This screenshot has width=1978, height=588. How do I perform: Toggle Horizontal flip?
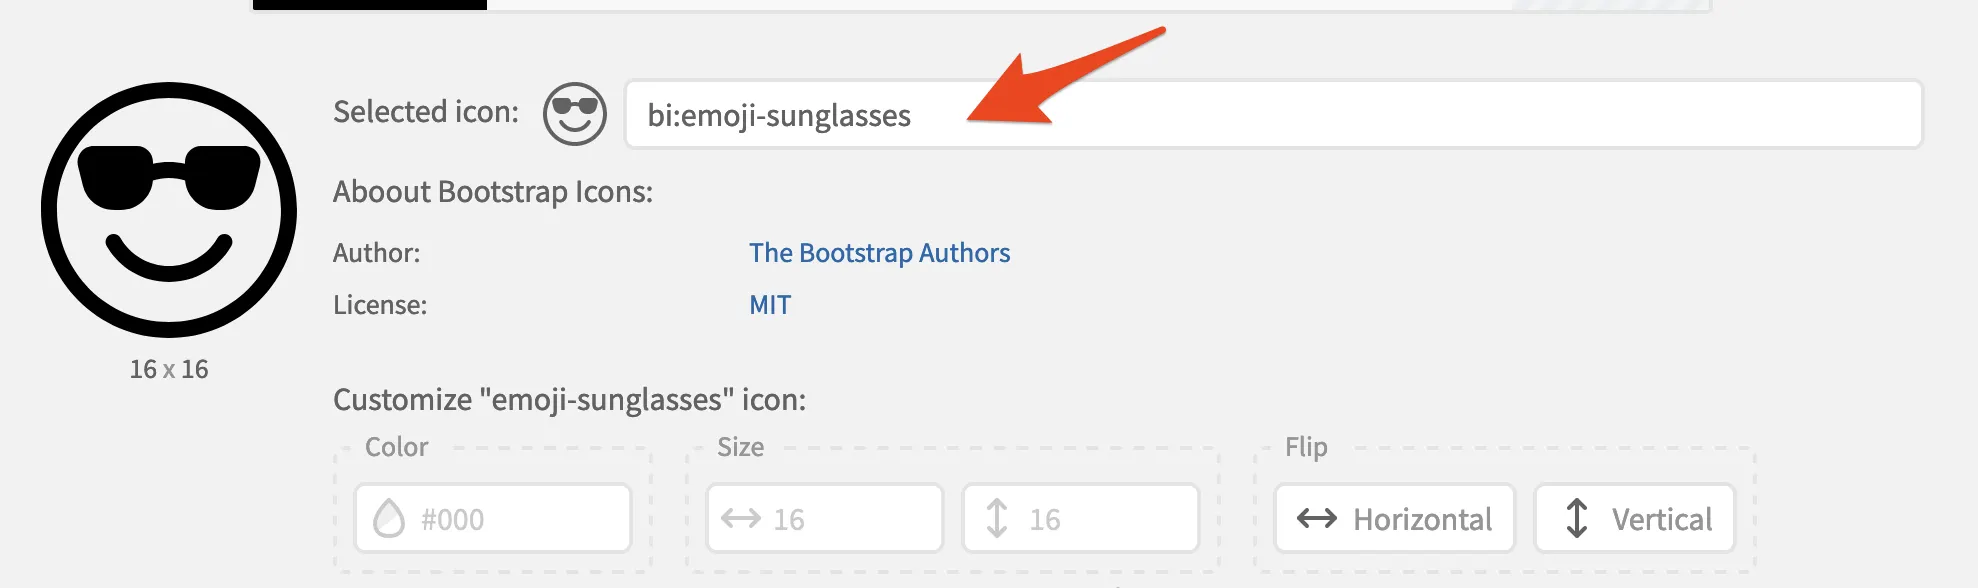click(1394, 519)
